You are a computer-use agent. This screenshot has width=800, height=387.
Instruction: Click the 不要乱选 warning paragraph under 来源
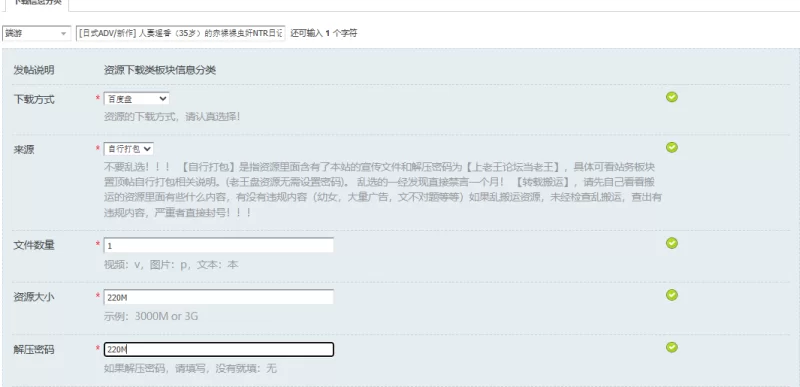(x=383, y=190)
